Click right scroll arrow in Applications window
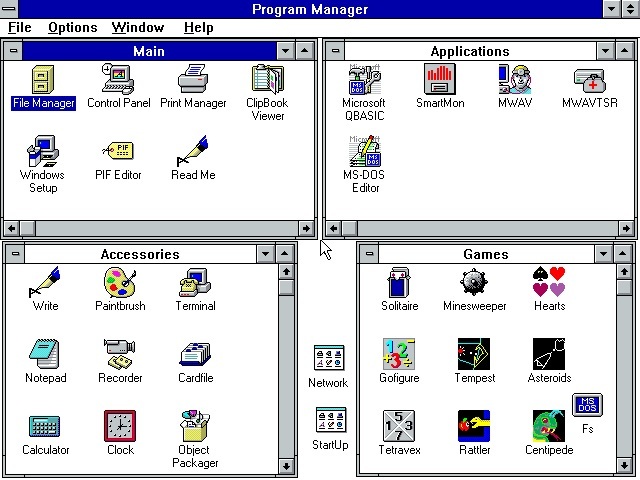640x480 pixels. pos(627,228)
